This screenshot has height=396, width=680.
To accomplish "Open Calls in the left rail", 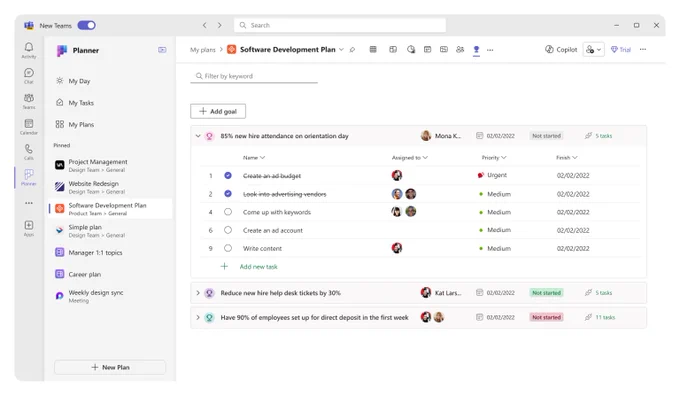I will pos(29,152).
